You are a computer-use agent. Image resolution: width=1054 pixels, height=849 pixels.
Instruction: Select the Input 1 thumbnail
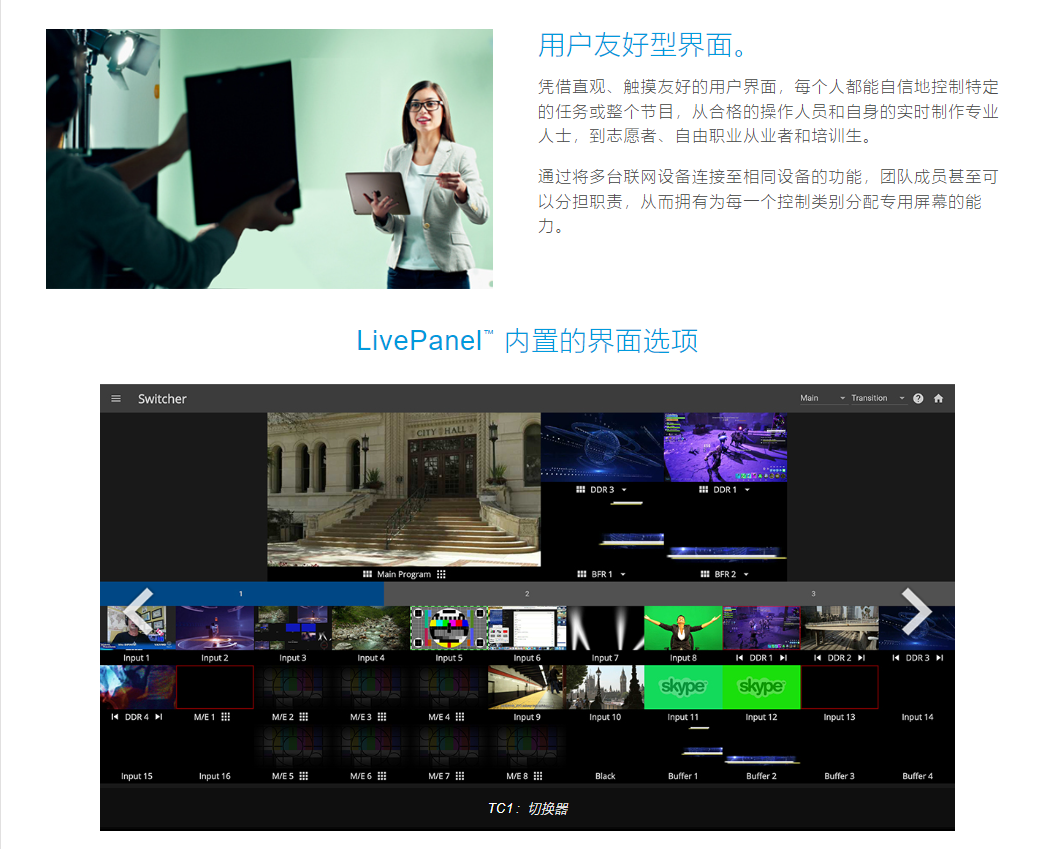(x=138, y=628)
